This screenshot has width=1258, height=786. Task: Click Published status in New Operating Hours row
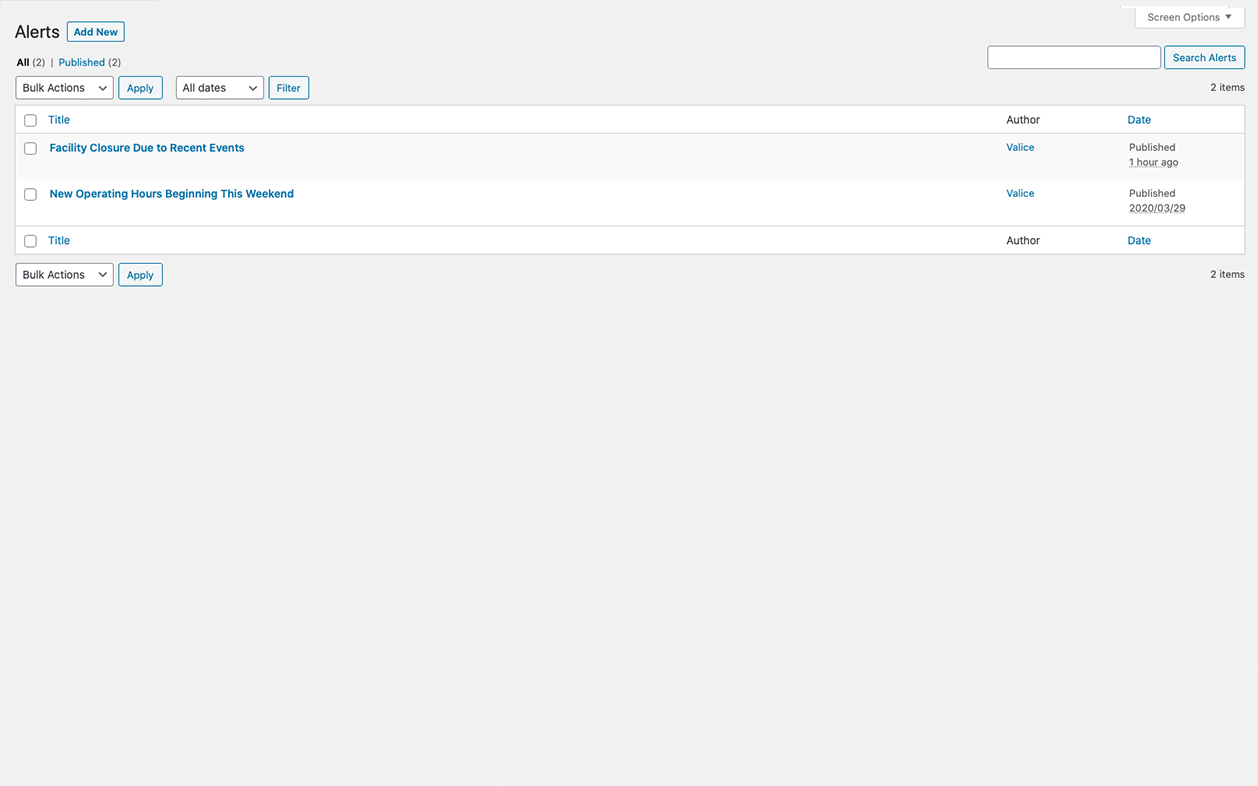[x=1152, y=193]
